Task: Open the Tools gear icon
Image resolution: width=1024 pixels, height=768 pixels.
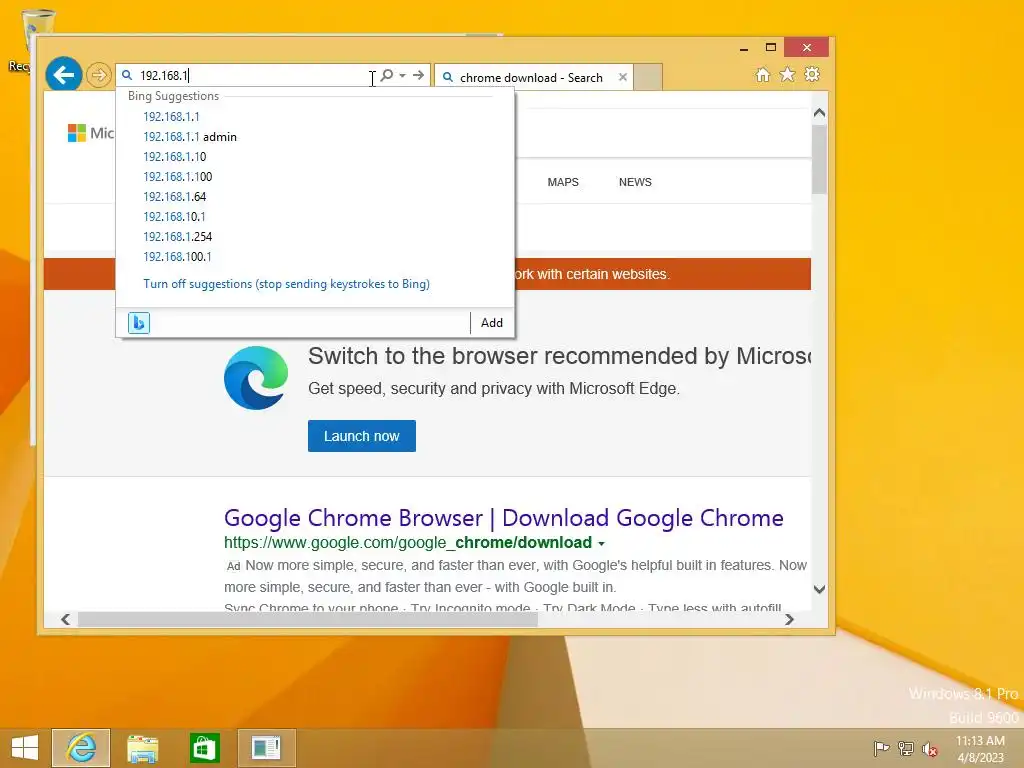Action: coord(812,74)
